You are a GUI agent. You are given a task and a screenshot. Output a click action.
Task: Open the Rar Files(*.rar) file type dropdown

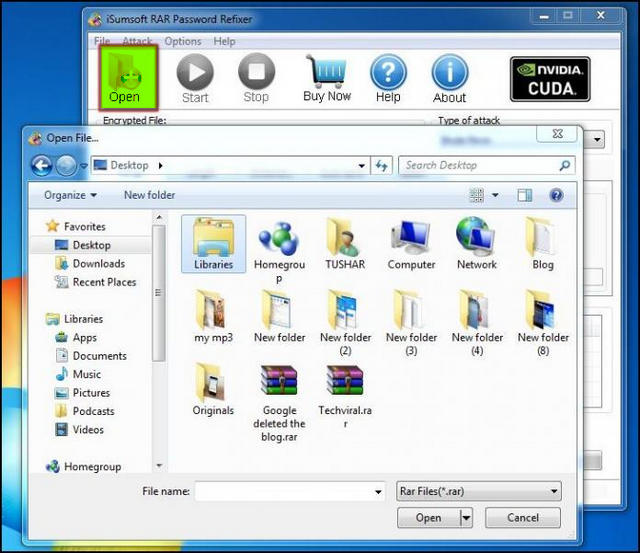[479, 491]
